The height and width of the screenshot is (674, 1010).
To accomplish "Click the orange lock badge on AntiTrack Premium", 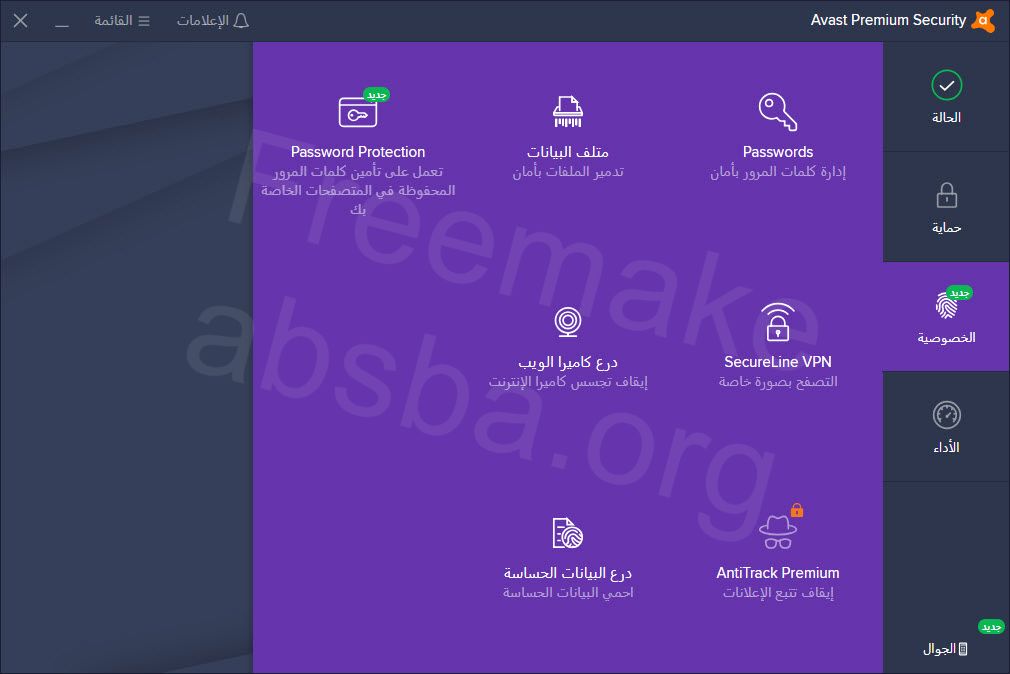I will click(x=797, y=510).
